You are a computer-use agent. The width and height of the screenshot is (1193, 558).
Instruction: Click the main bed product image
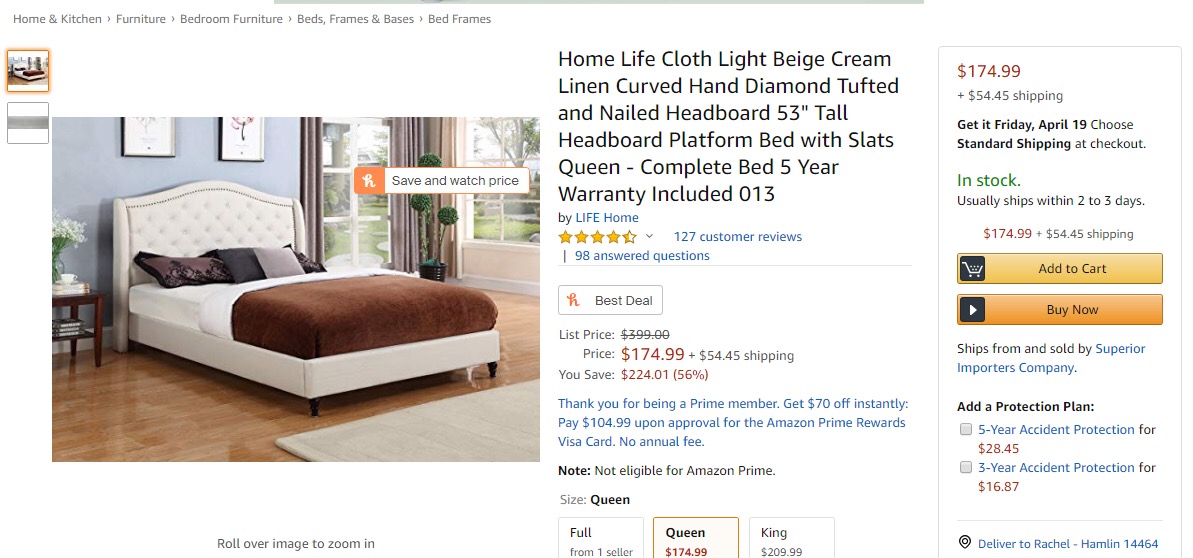[296, 289]
